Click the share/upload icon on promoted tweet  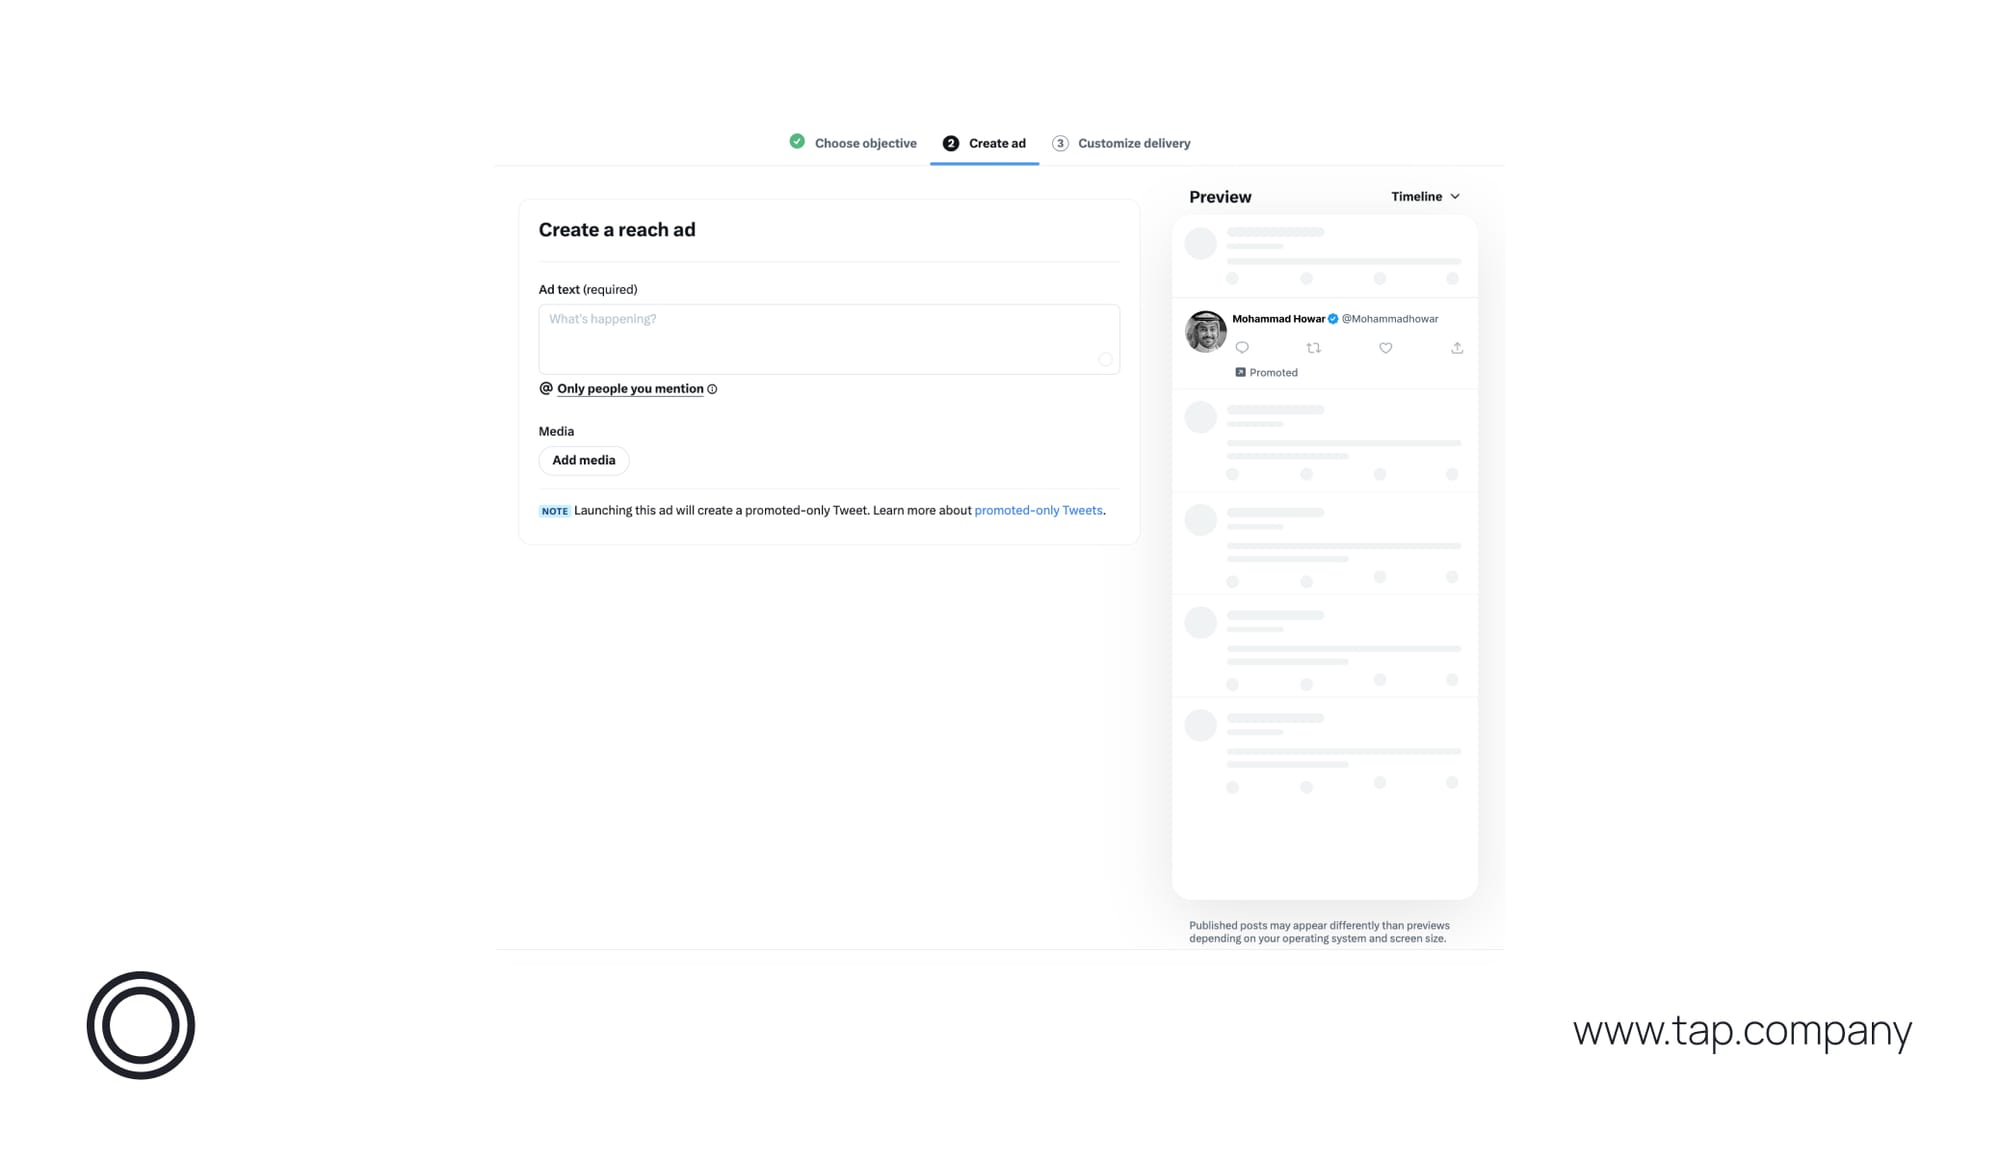[1455, 348]
